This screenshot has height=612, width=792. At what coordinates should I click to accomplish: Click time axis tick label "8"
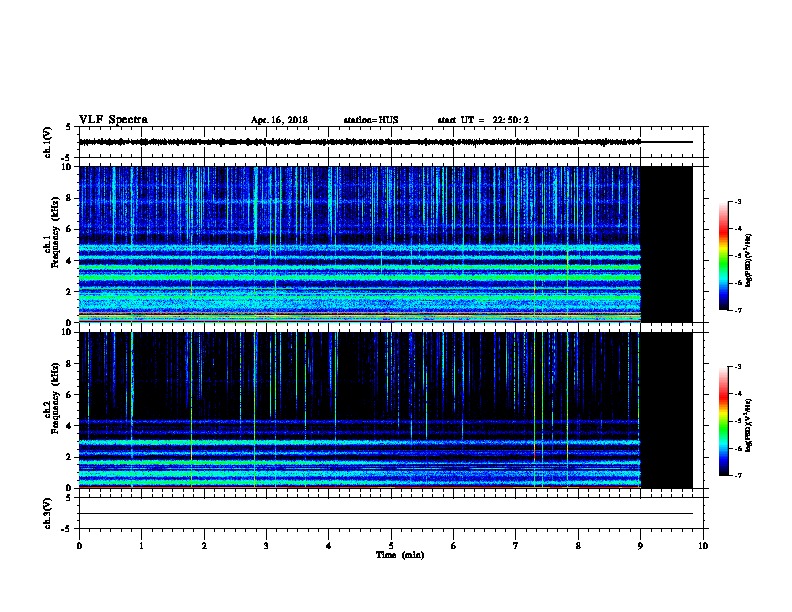click(x=578, y=546)
